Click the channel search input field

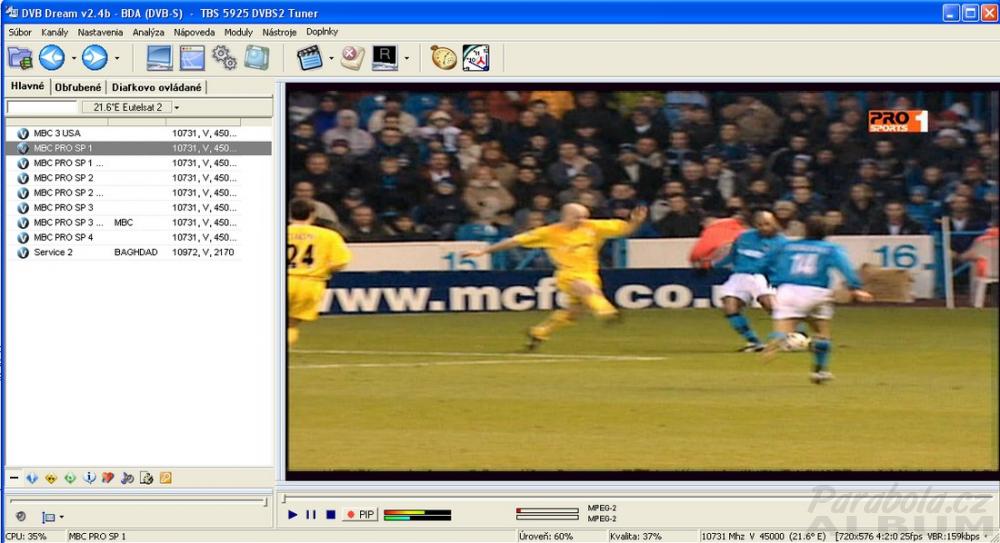click(42, 107)
